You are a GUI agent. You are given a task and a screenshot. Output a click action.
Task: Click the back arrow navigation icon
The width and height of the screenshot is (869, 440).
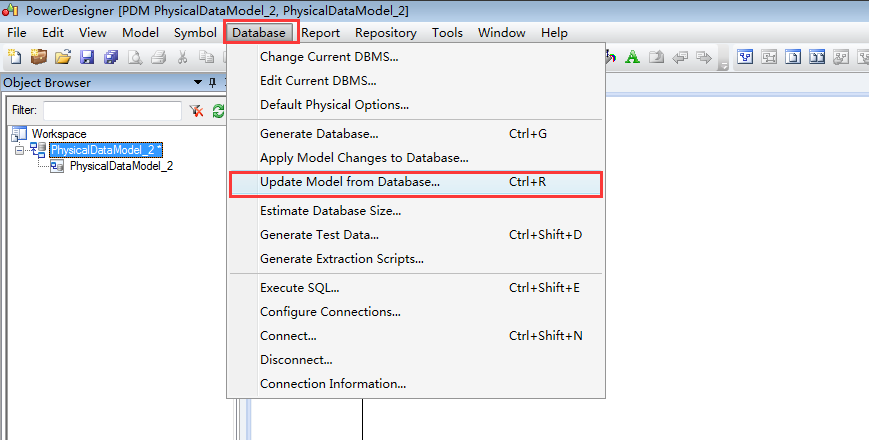pyautogui.click(x=680, y=57)
